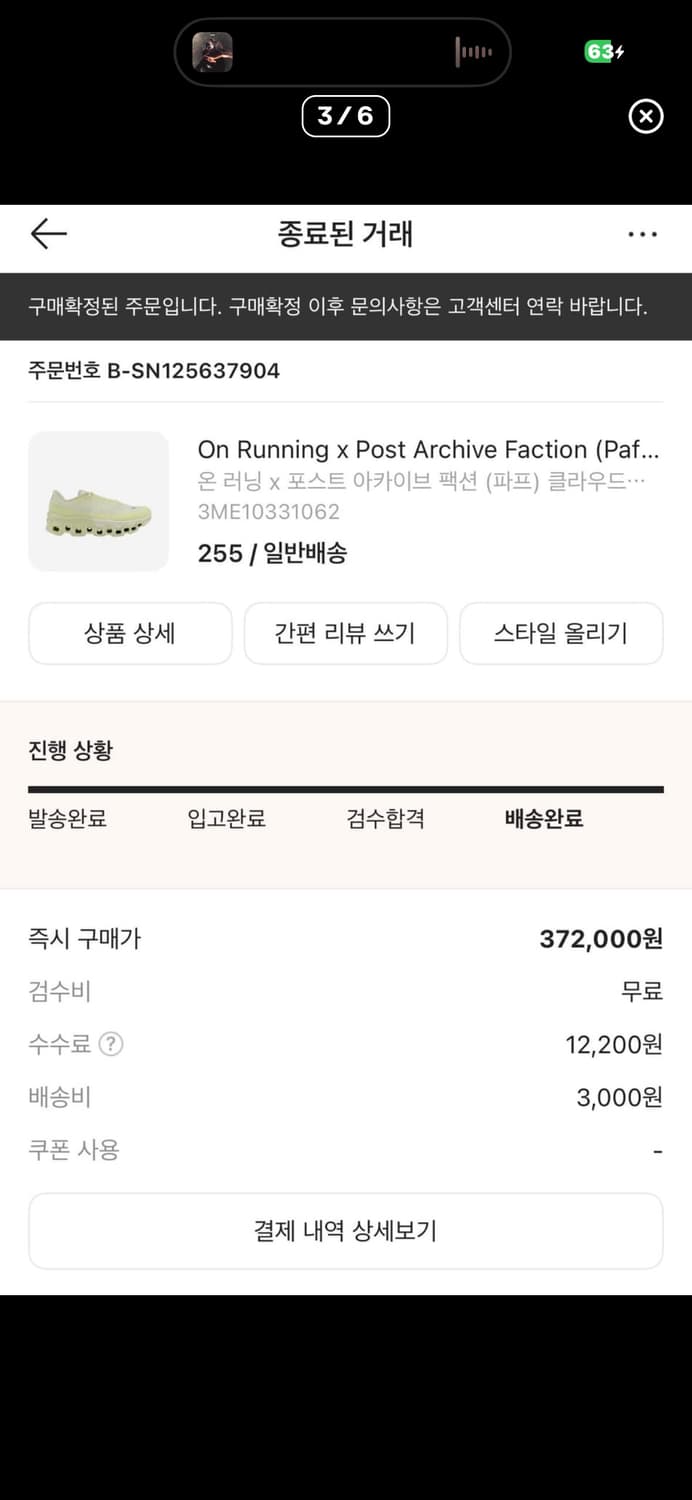
Task: Tap 간편 리뷰 쓰기 to write a review
Action: 345,633
